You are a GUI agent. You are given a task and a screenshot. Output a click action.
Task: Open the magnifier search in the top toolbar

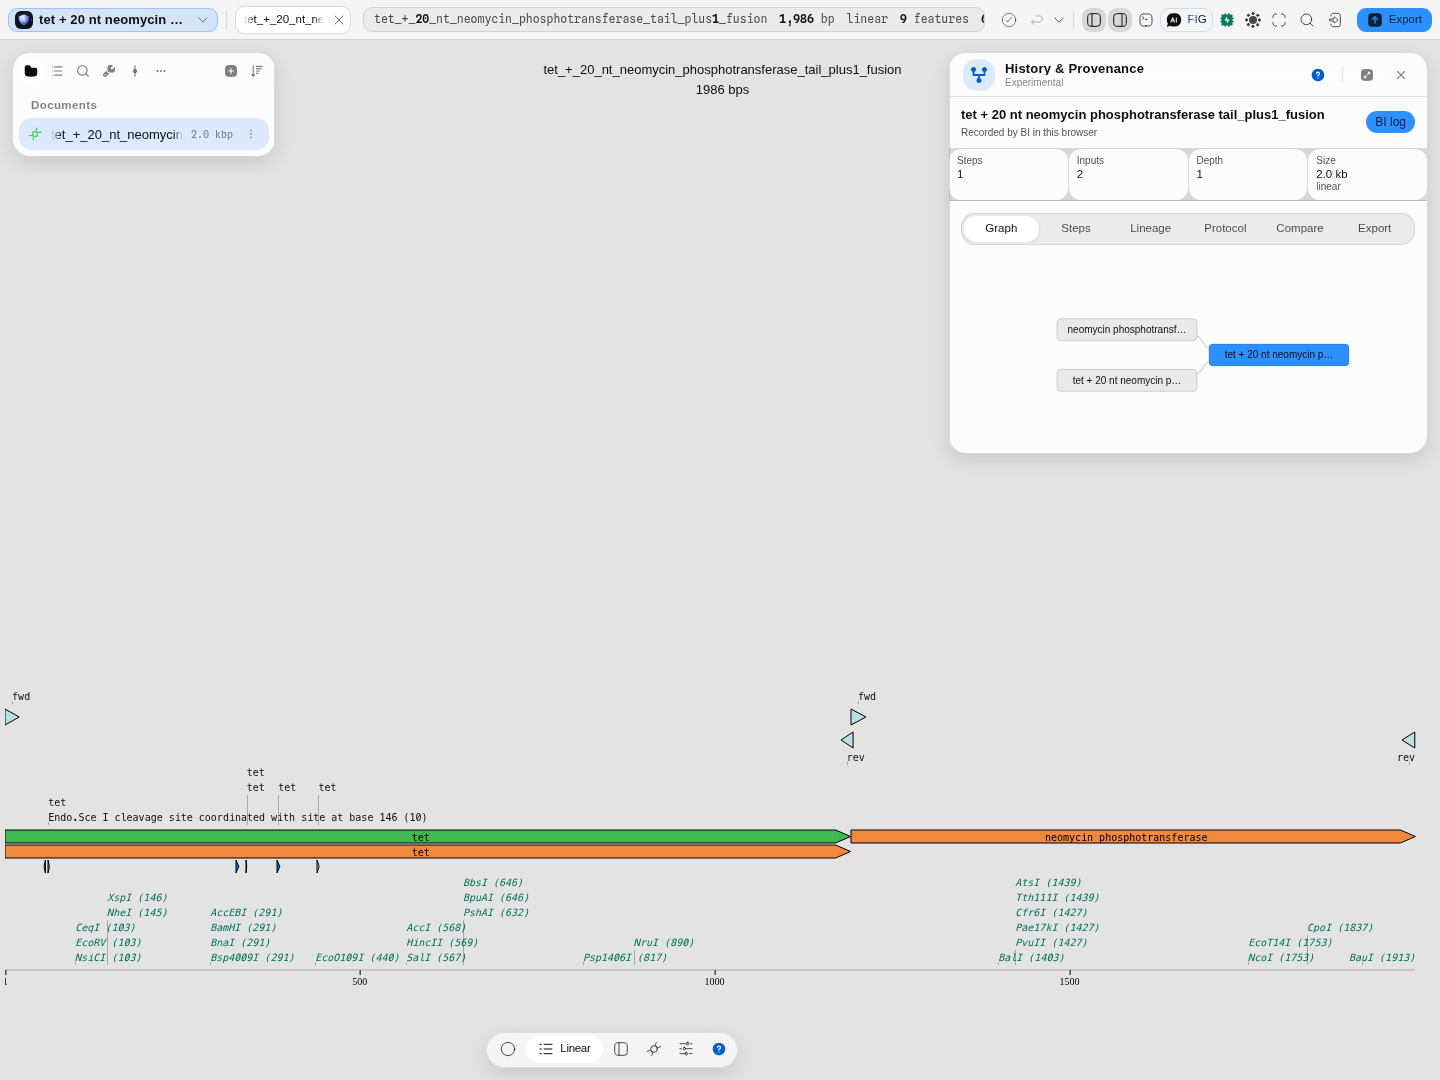[1307, 20]
